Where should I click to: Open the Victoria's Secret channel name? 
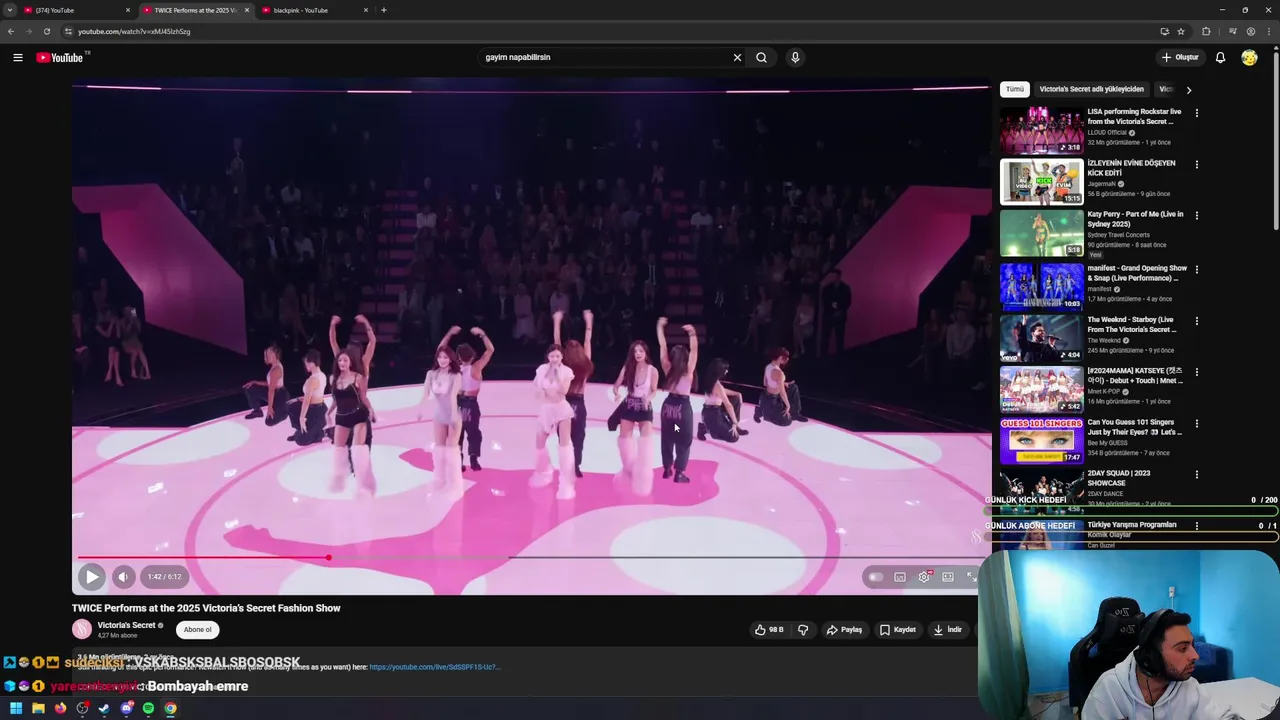point(126,625)
